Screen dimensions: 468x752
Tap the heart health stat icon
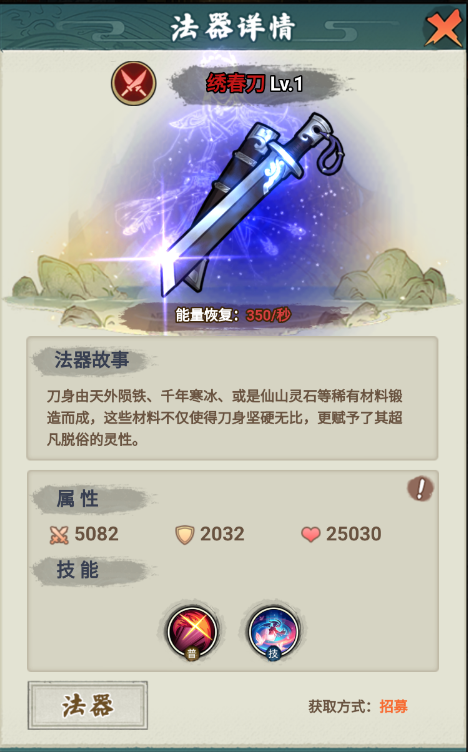pyautogui.click(x=310, y=535)
